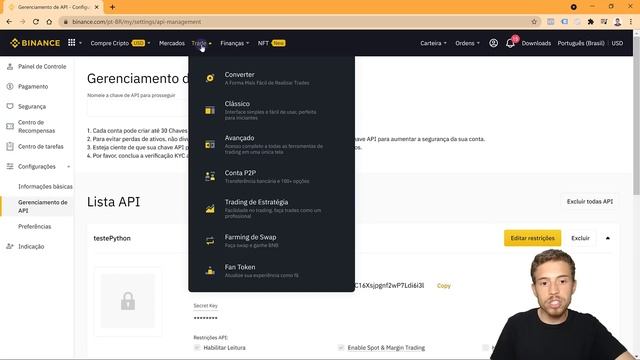This screenshot has height=360, width=640.
Task: Click the Conta P2P icon
Action: pyautogui.click(x=210, y=176)
